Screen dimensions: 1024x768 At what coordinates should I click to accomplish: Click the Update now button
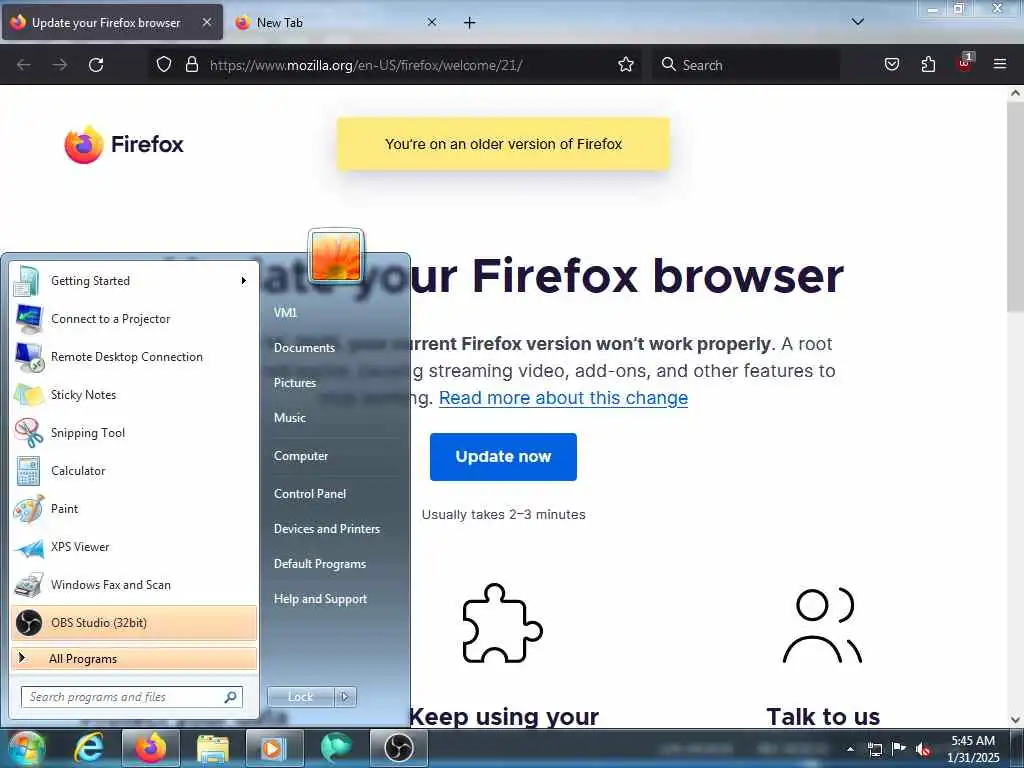(x=503, y=456)
